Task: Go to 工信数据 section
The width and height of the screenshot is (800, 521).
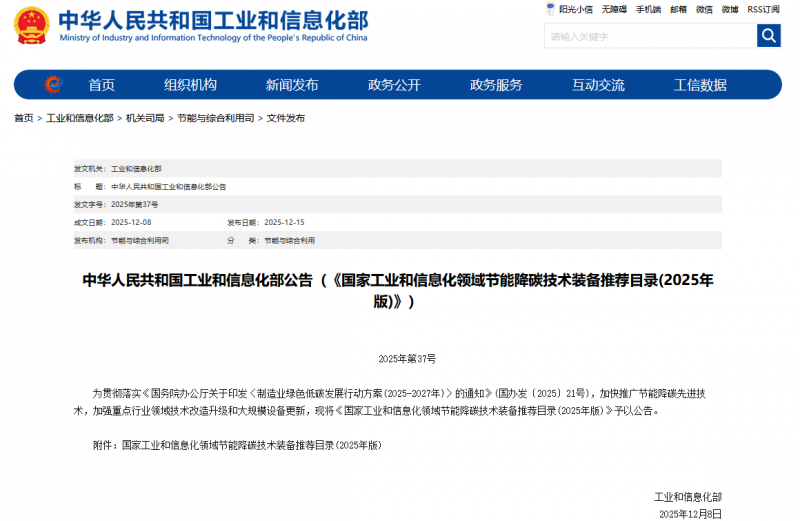Action: [x=700, y=85]
